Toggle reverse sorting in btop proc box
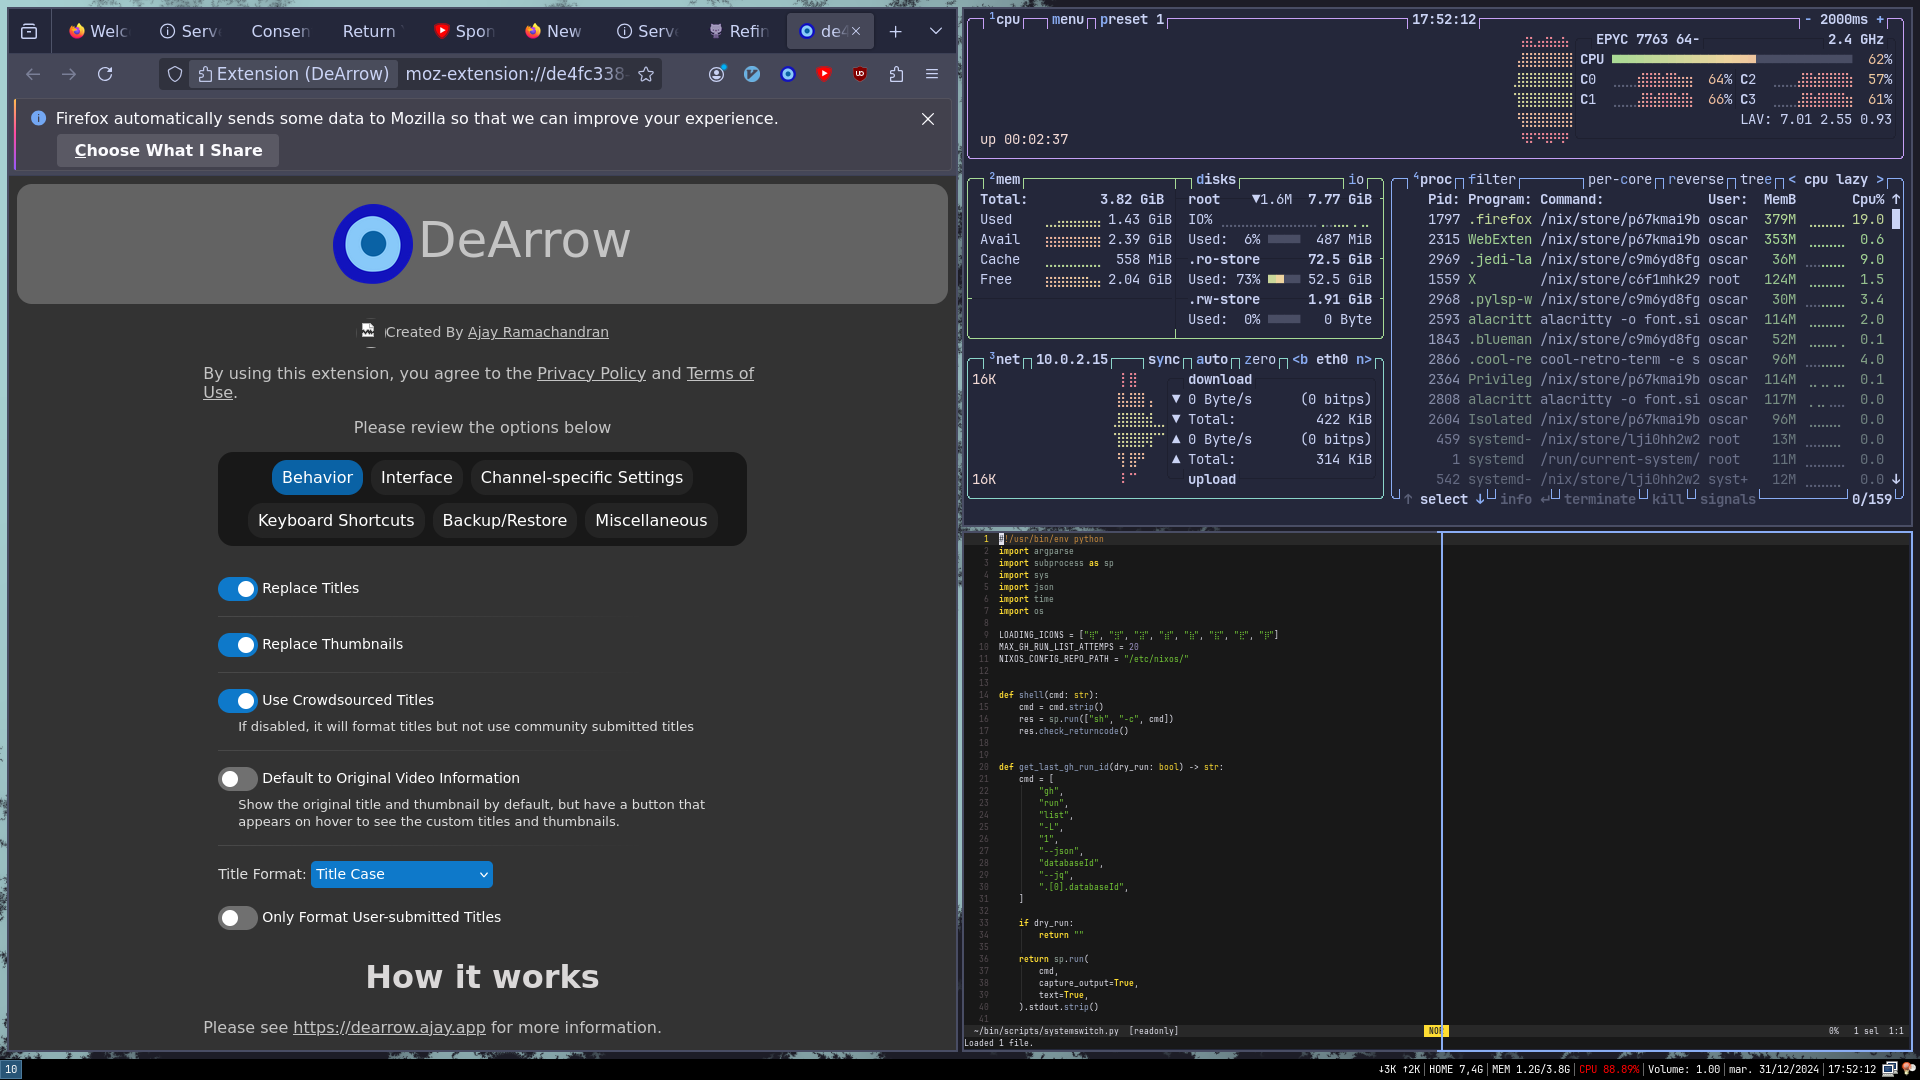The width and height of the screenshot is (1920, 1080). 1696,179
